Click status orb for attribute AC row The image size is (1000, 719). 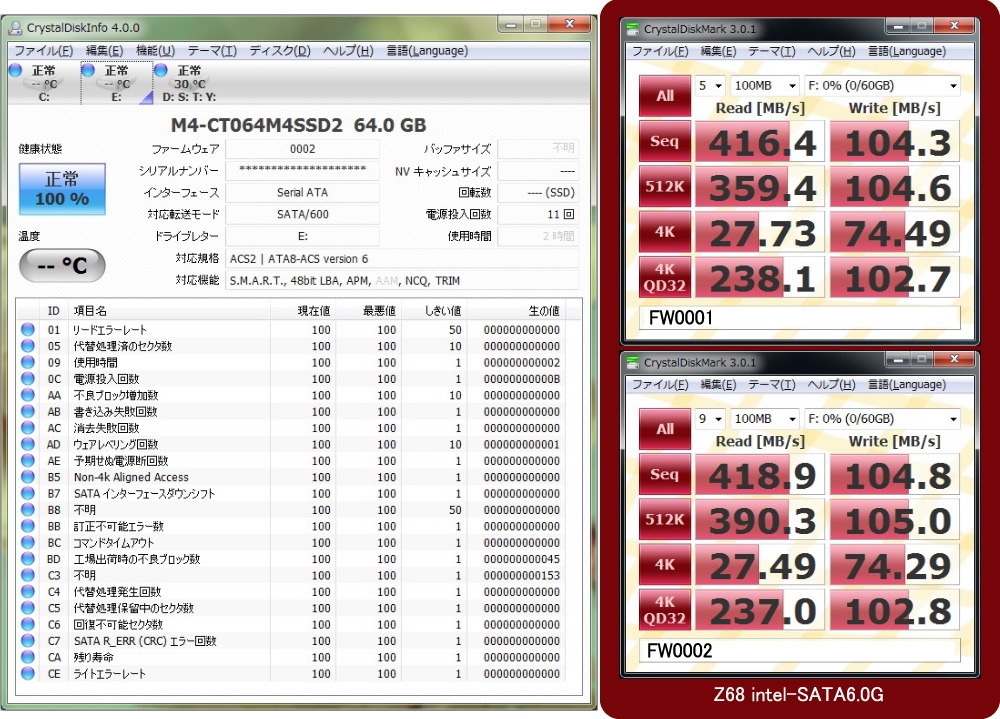coord(27,428)
